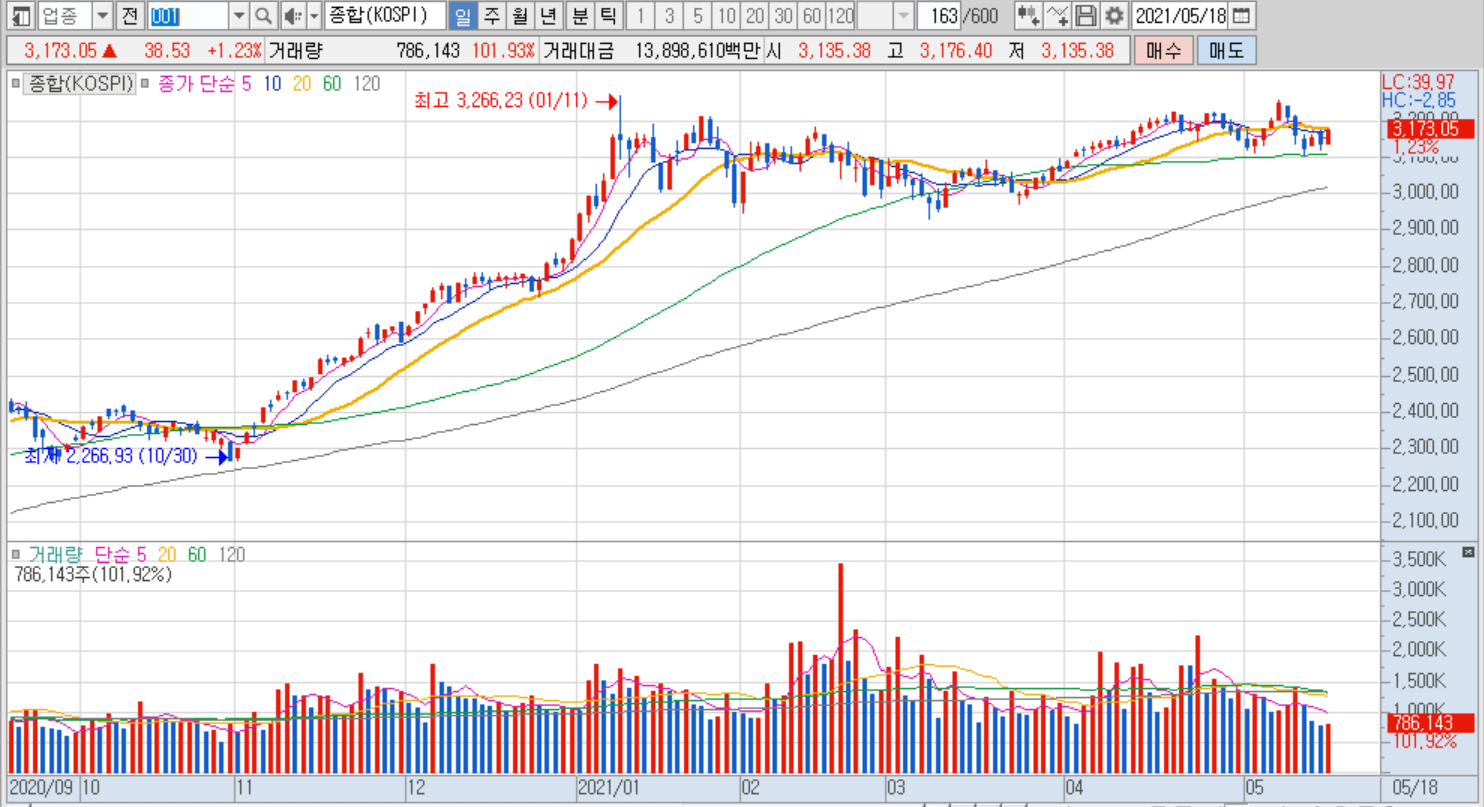Image resolution: width=1484 pixels, height=807 pixels.
Task: Click the add line indicator icon
Action: pyautogui.click(x=1058, y=15)
